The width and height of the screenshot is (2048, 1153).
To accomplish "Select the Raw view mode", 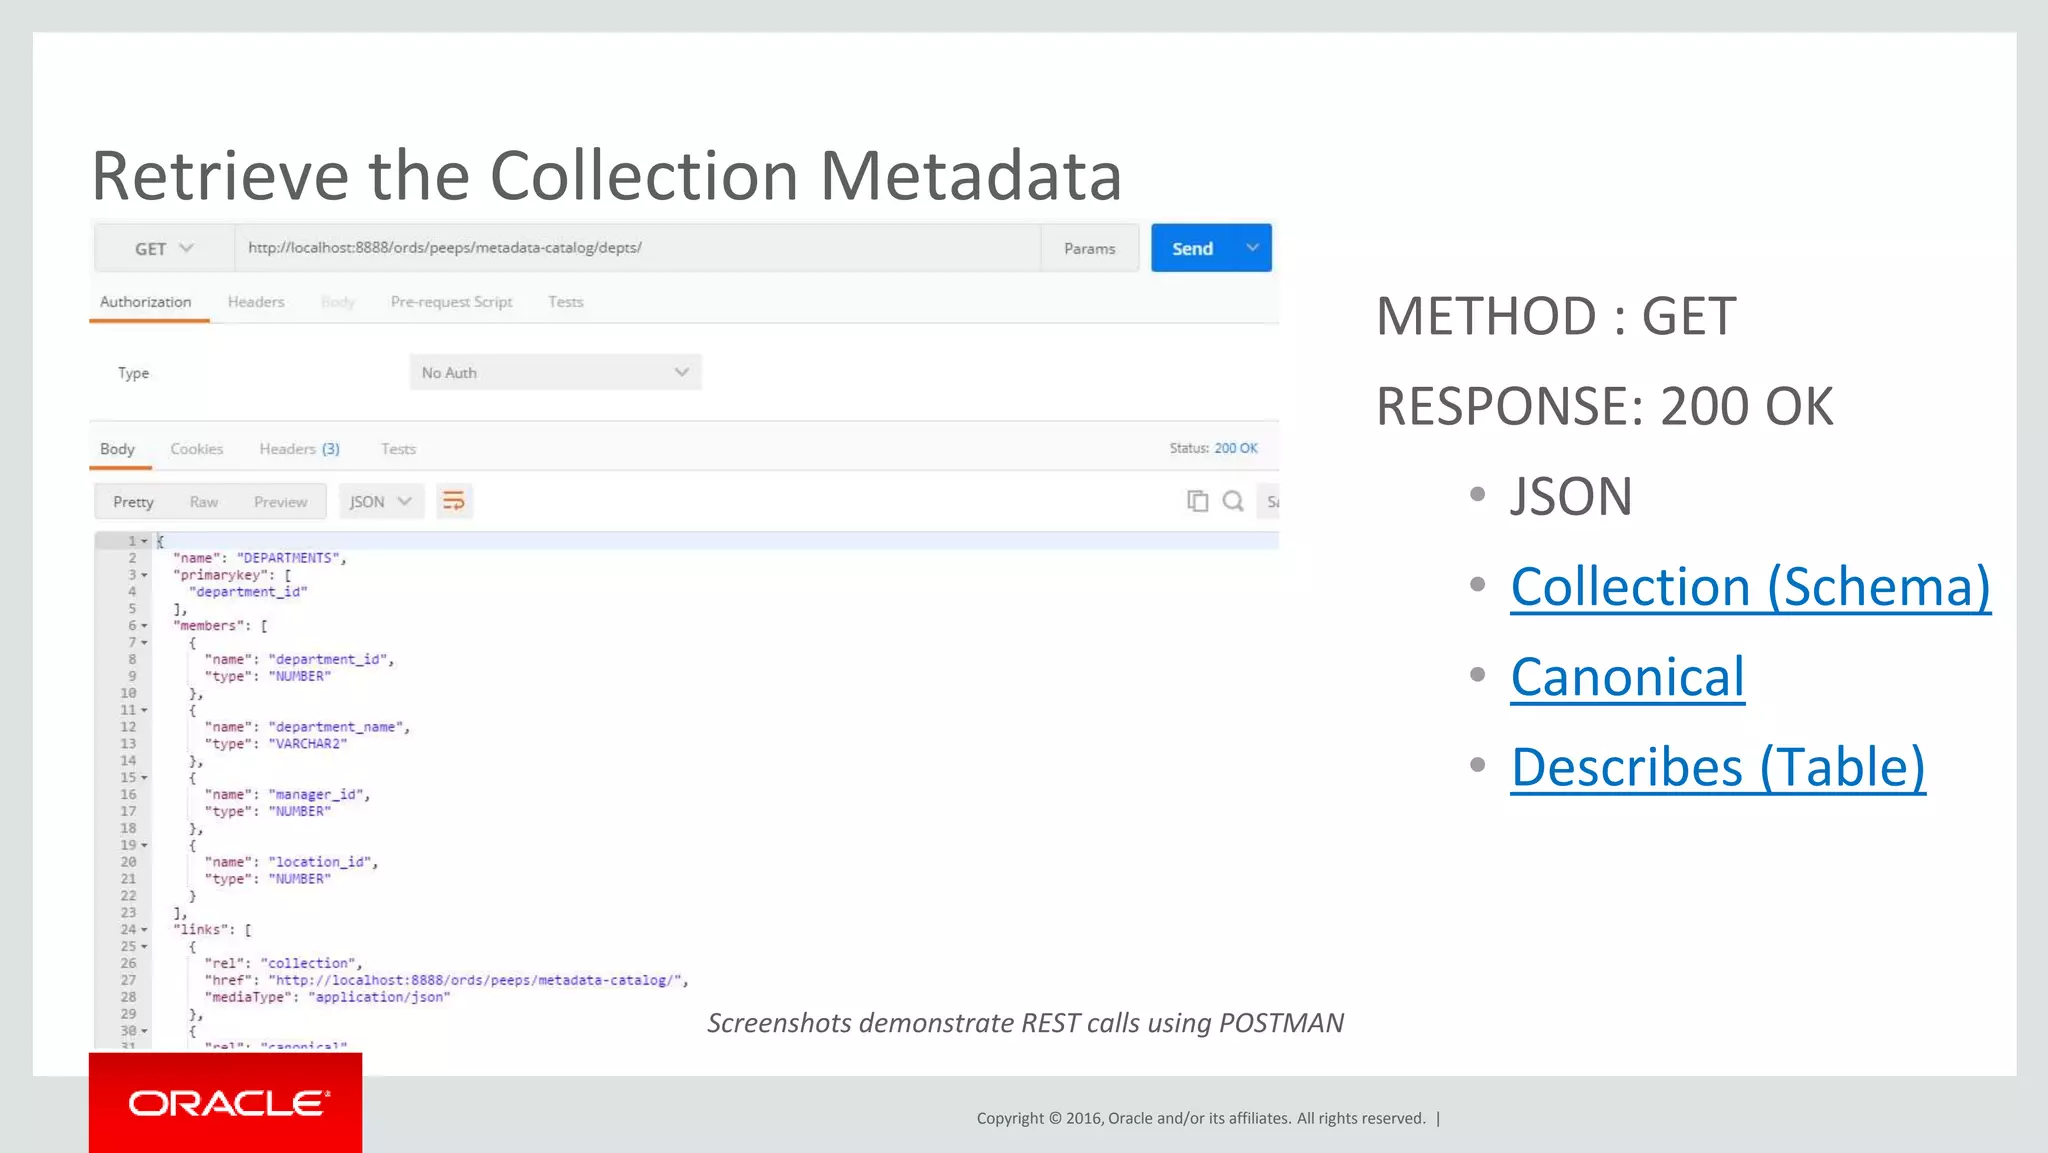I will click(x=204, y=502).
